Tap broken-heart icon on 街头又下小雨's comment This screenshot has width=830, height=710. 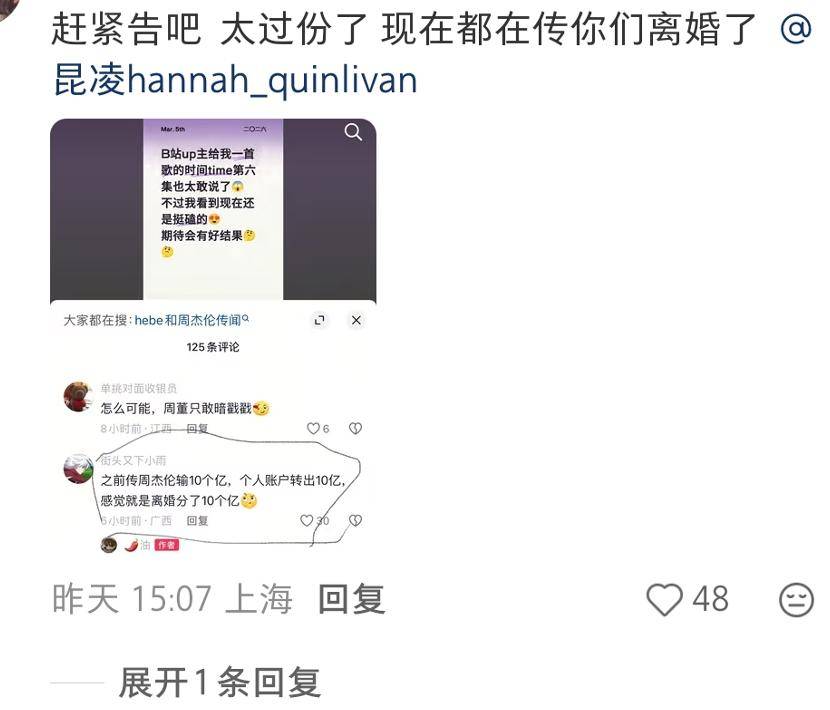click(355, 520)
